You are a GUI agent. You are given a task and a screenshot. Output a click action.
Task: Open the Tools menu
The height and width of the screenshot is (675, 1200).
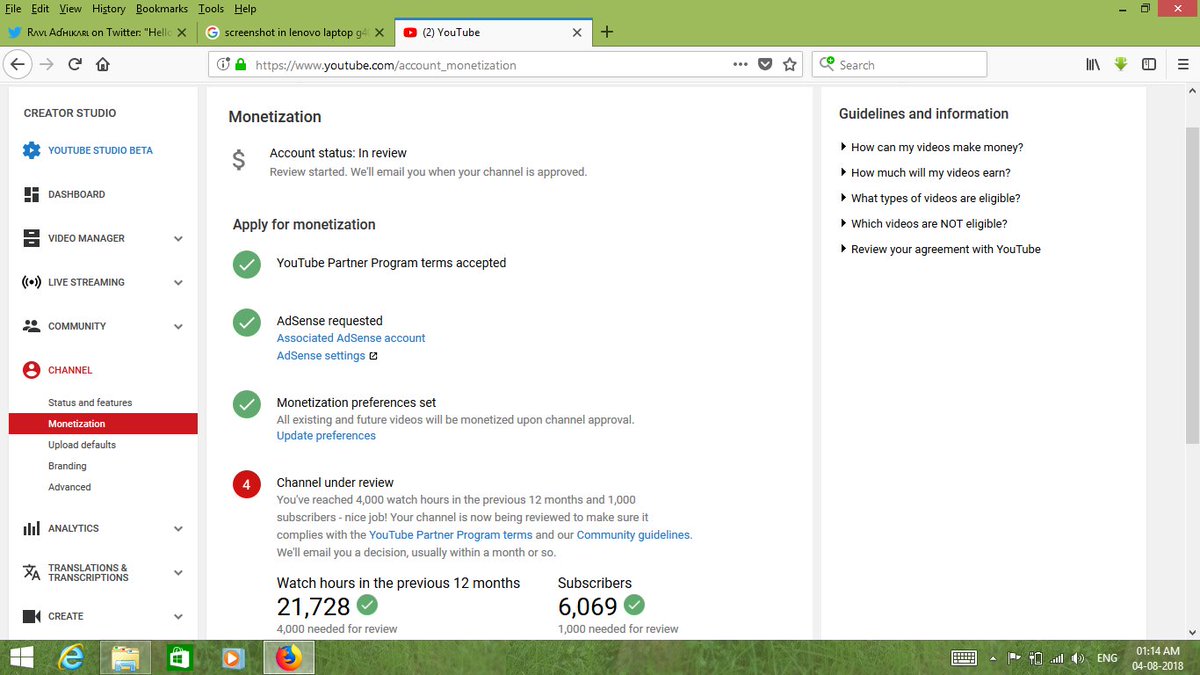[x=211, y=8]
